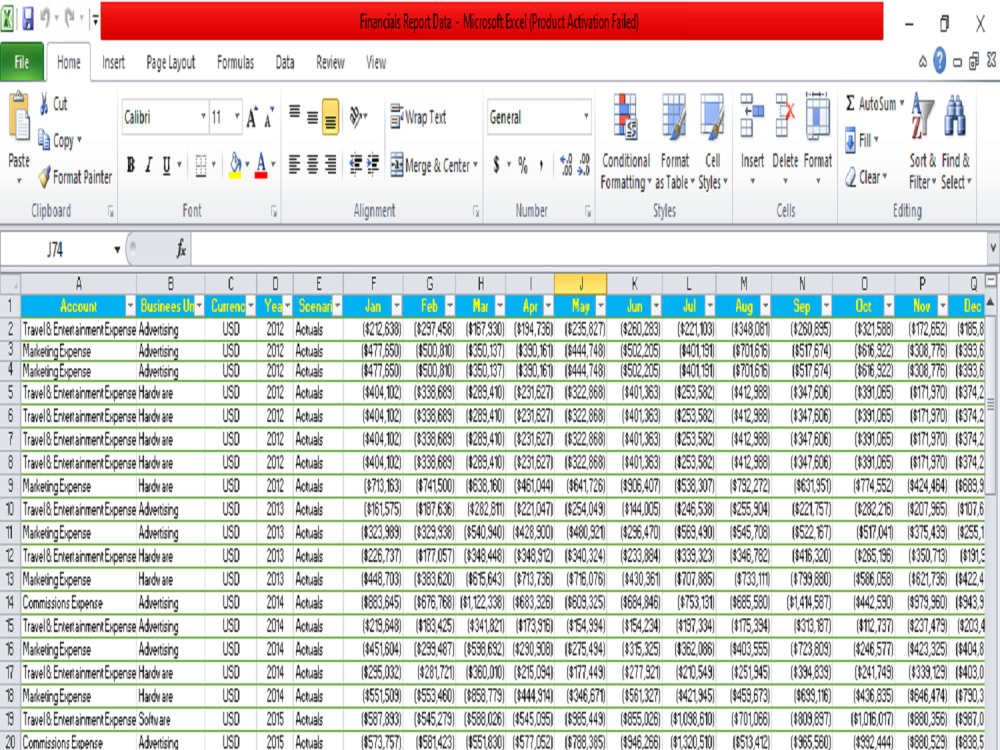Screen dimensions: 1000x750
Task: Switch to Page Layout tab
Action: click(x=171, y=62)
